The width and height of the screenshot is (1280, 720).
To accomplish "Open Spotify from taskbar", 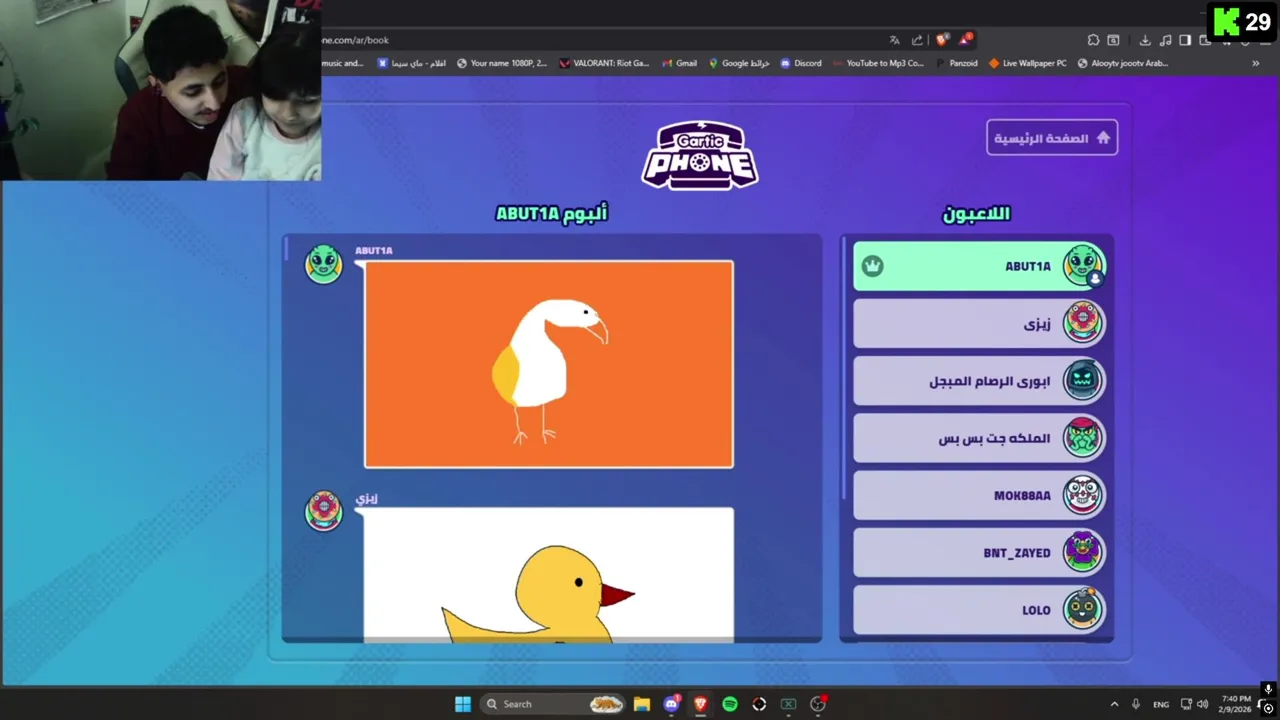I will [x=730, y=704].
